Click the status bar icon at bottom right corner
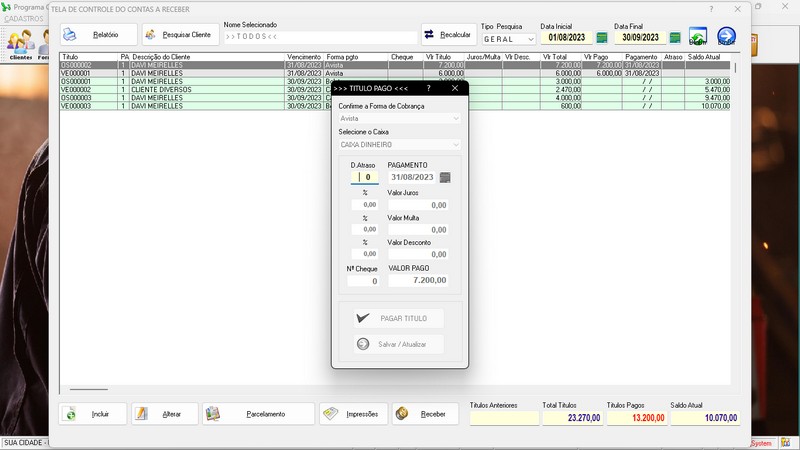The height and width of the screenshot is (450, 800). (x=785, y=442)
